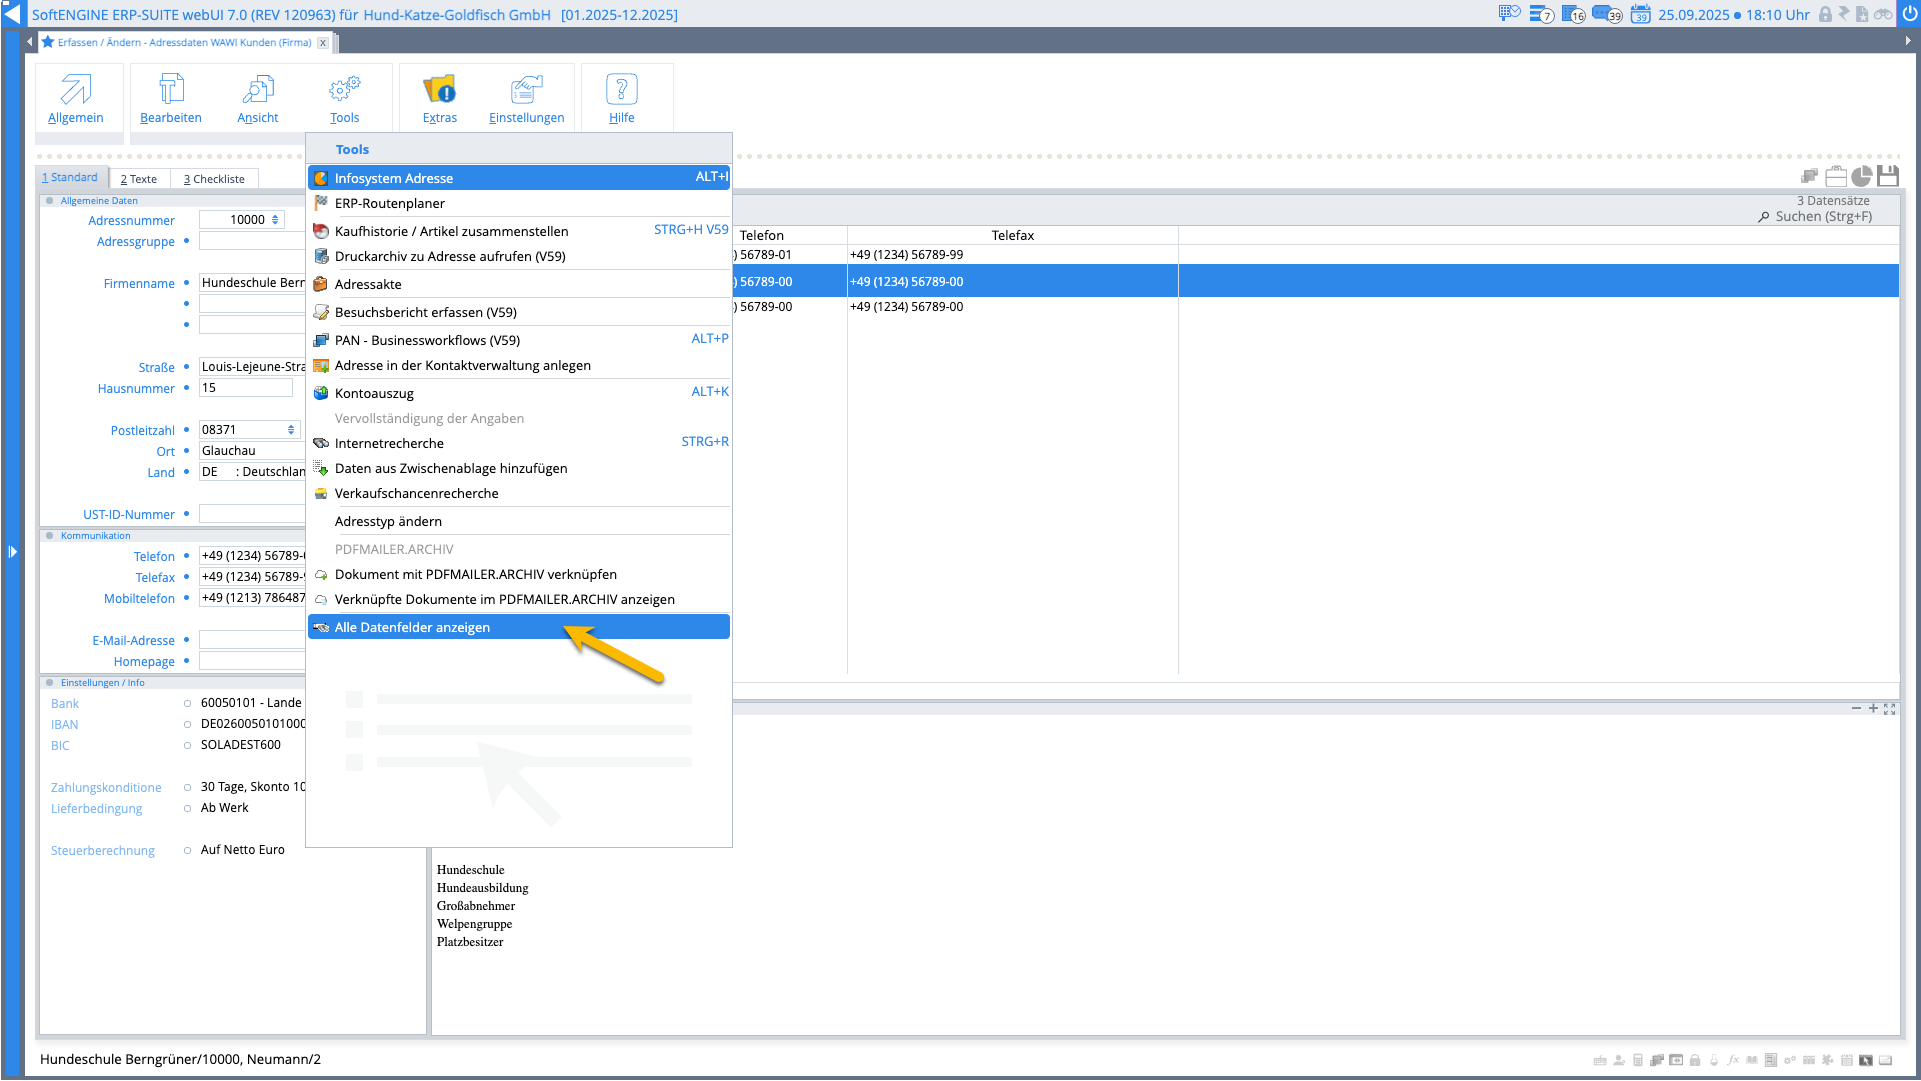The image size is (1921, 1081).
Task: Click the calculator icon in status bar
Action: point(1637,1060)
